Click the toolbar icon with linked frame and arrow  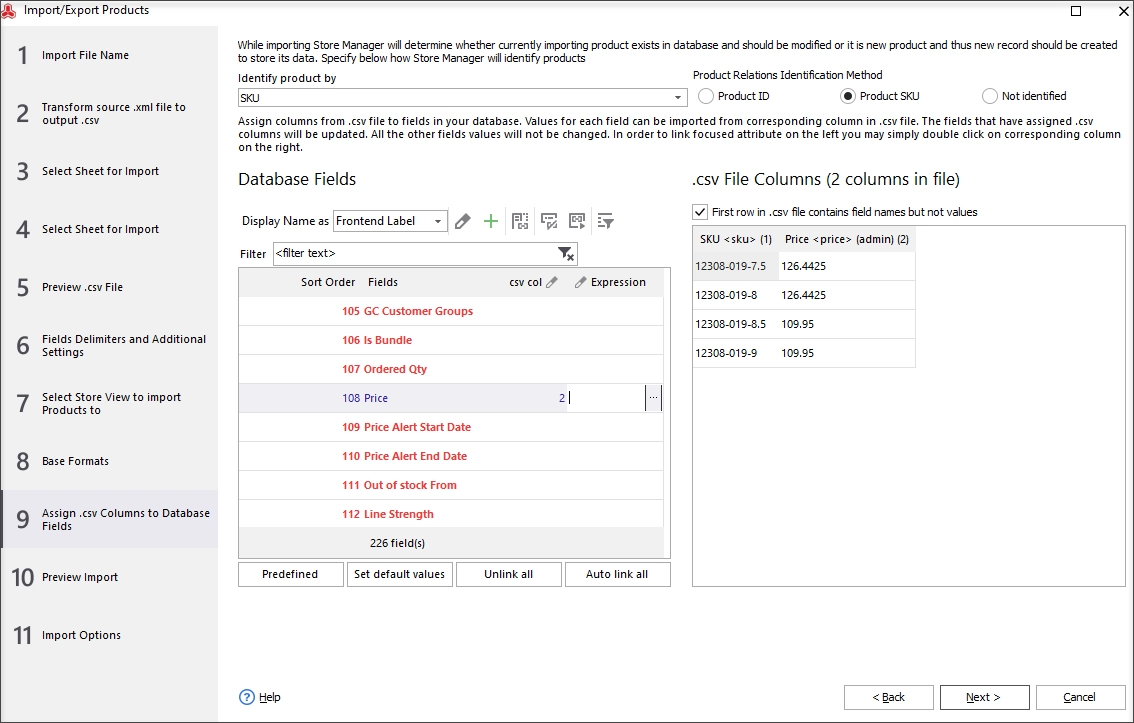click(577, 221)
